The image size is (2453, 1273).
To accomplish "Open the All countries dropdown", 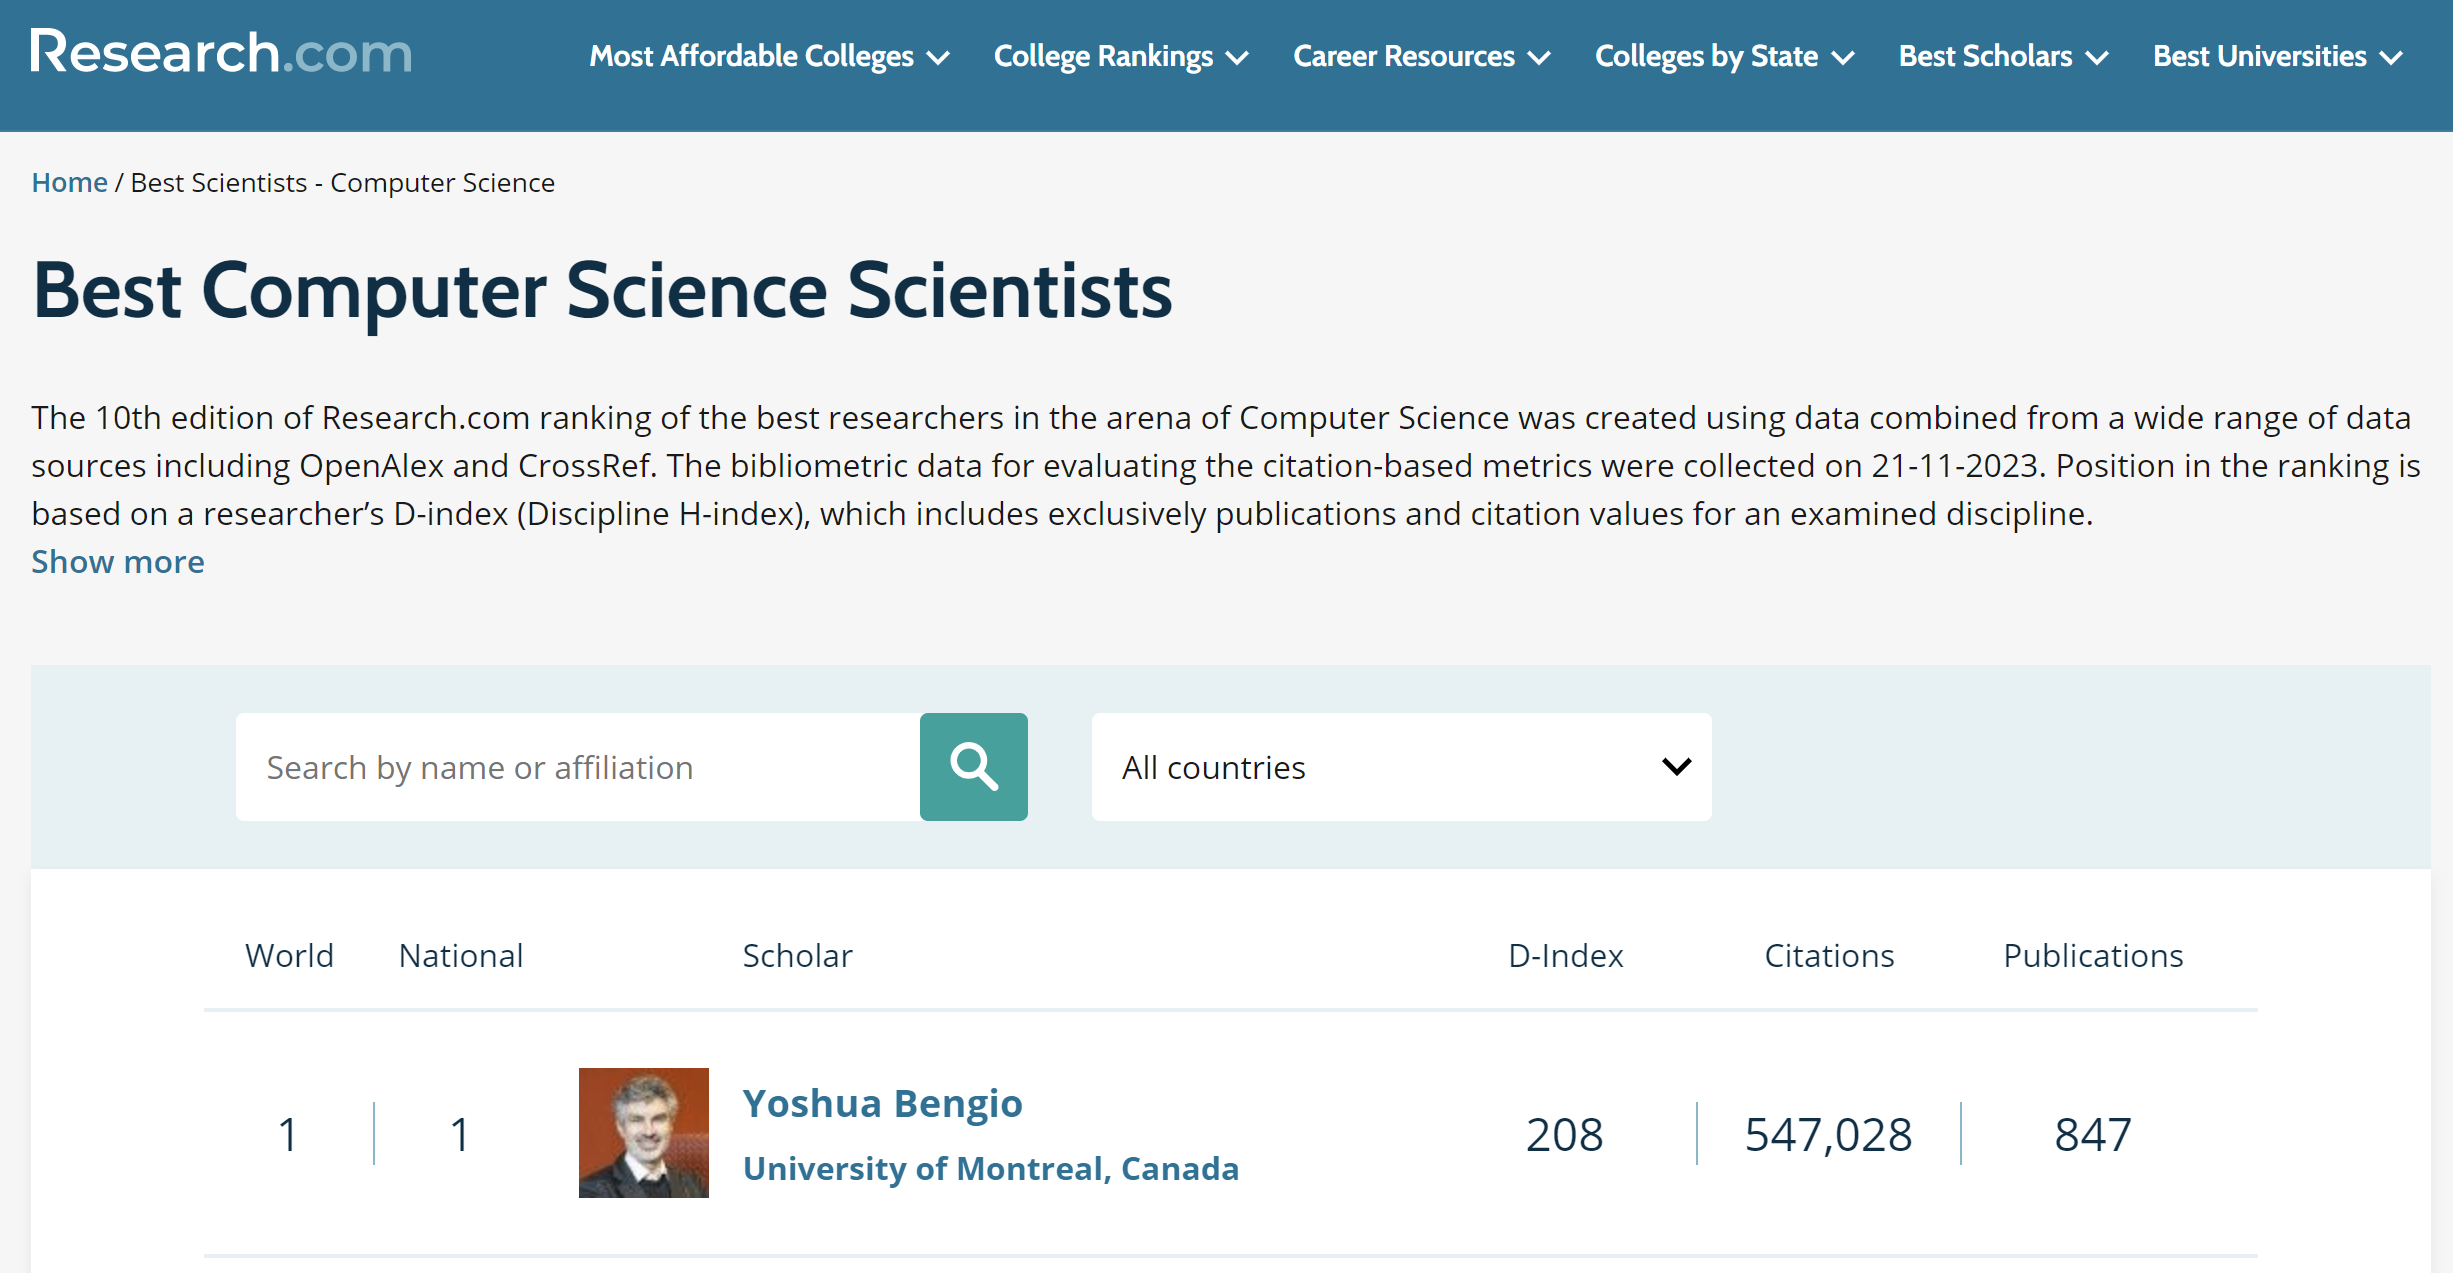I will click(x=1400, y=767).
